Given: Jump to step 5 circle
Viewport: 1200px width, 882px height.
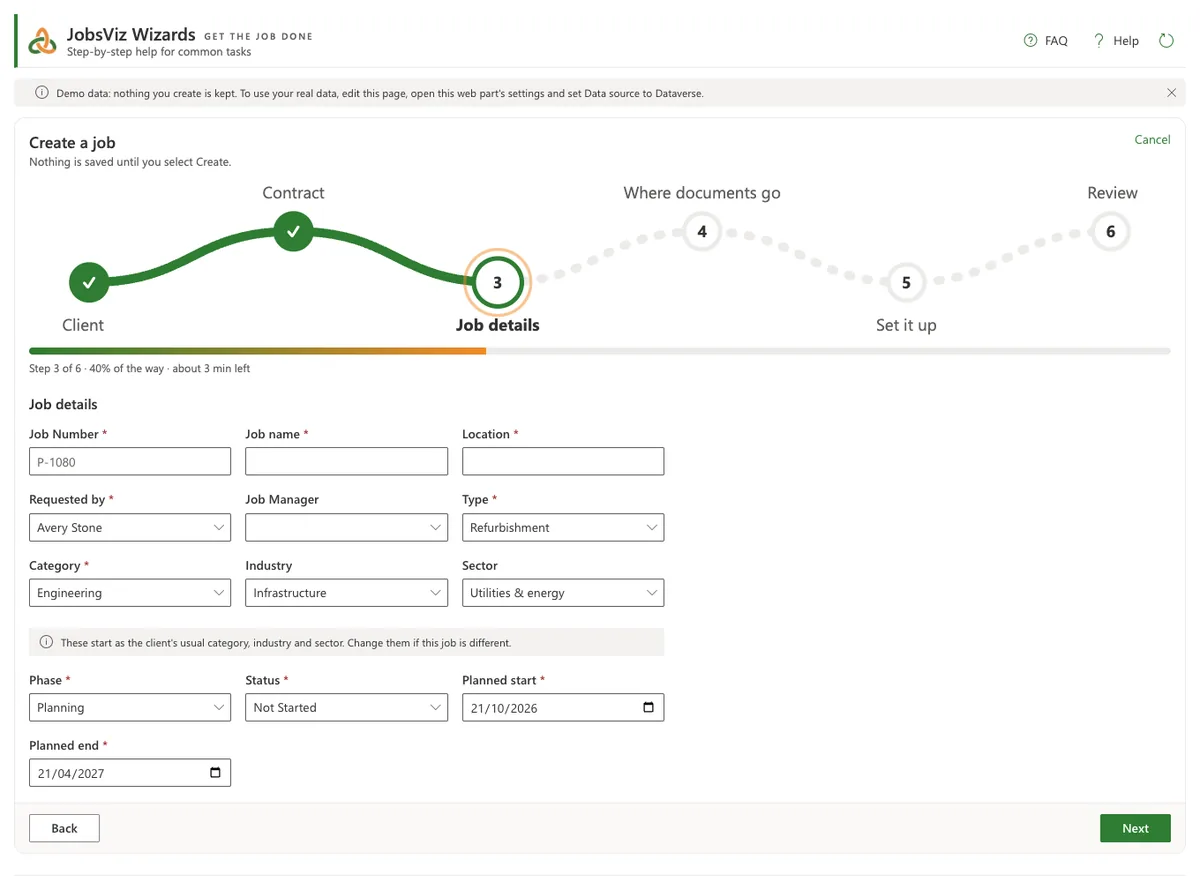Looking at the screenshot, I should pyautogui.click(x=906, y=283).
